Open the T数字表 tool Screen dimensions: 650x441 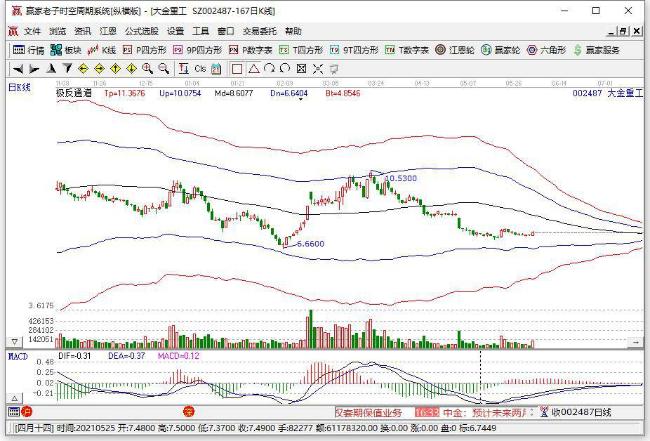[407, 50]
